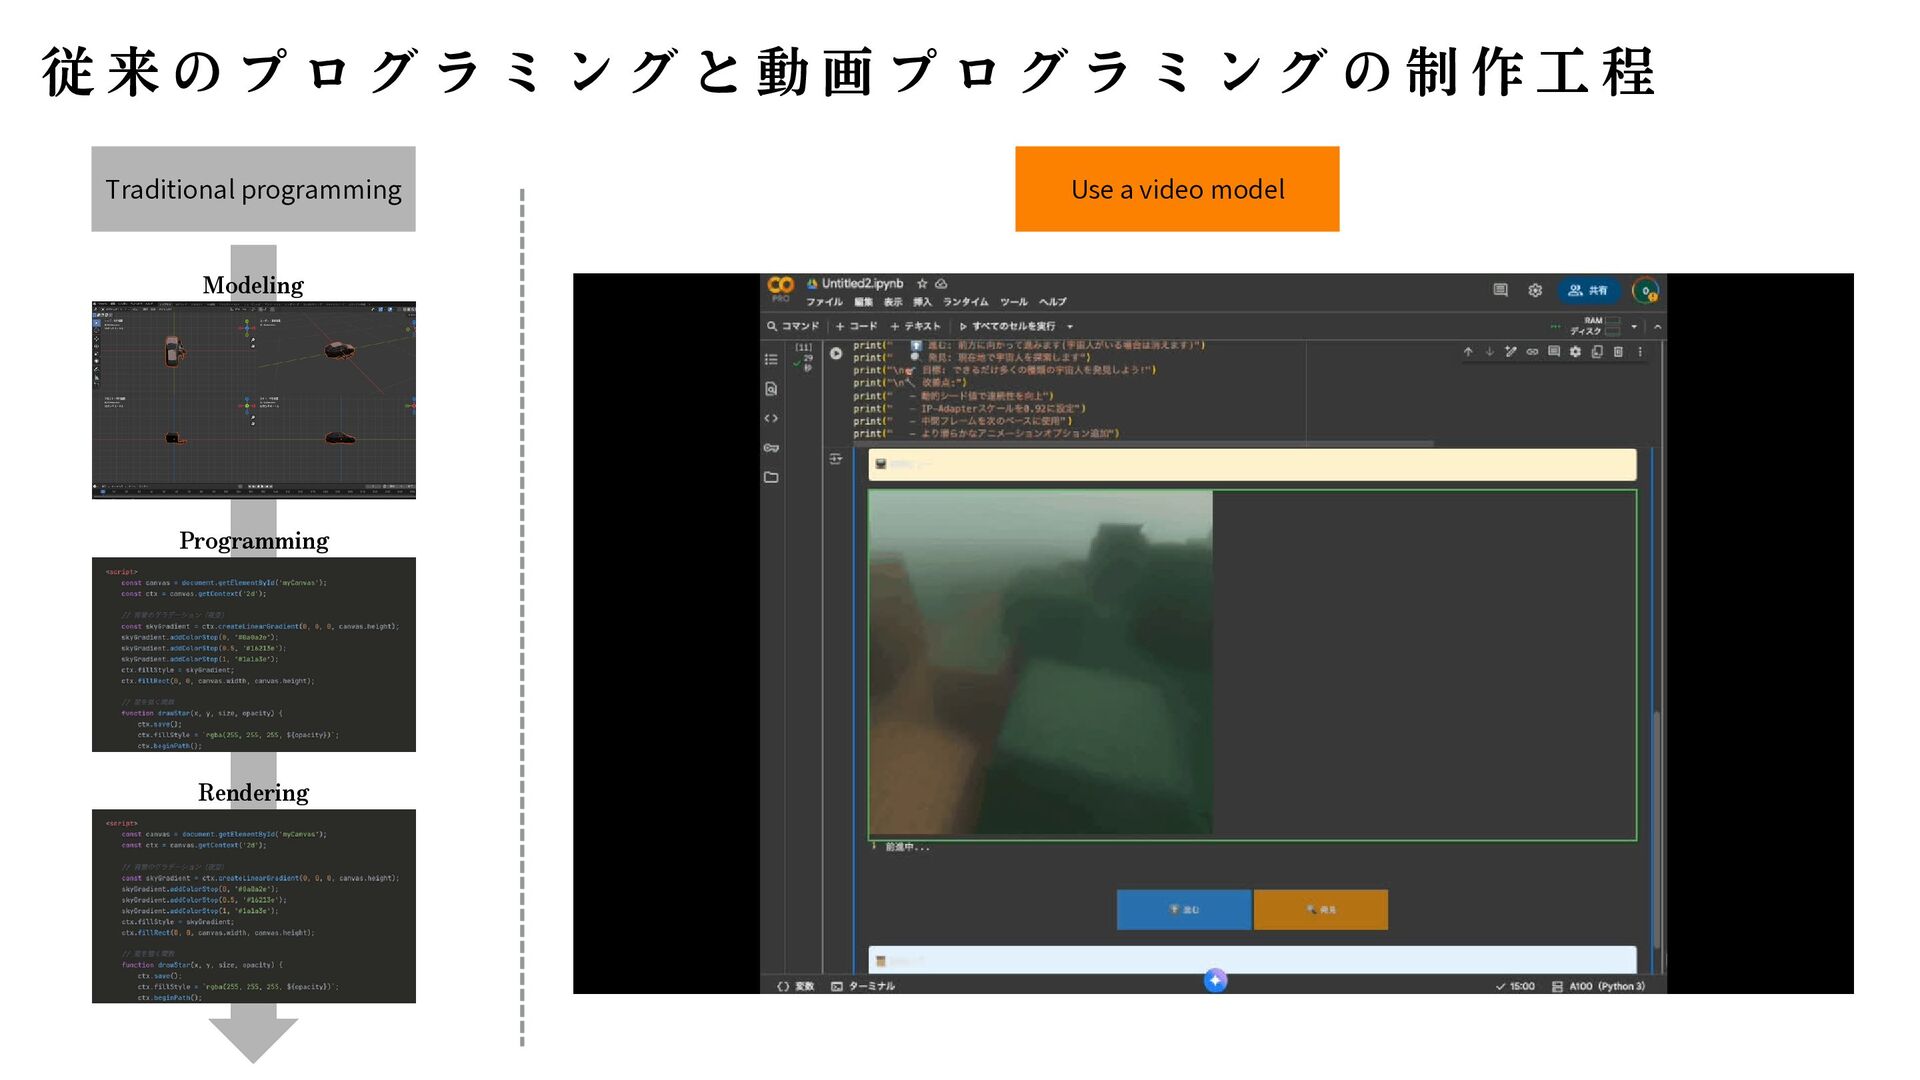Click orange Use a video model box
Image resolution: width=1920 pixels, height=1080 pixels.
point(1177,189)
